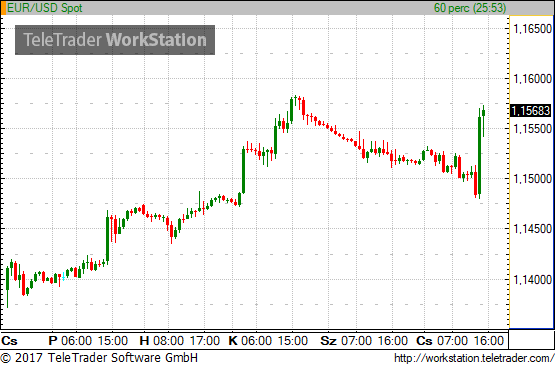The height and width of the screenshot is (367, 555).
Task: Select the 1,14000 price axis label
Action: click(x=532, y=280)
